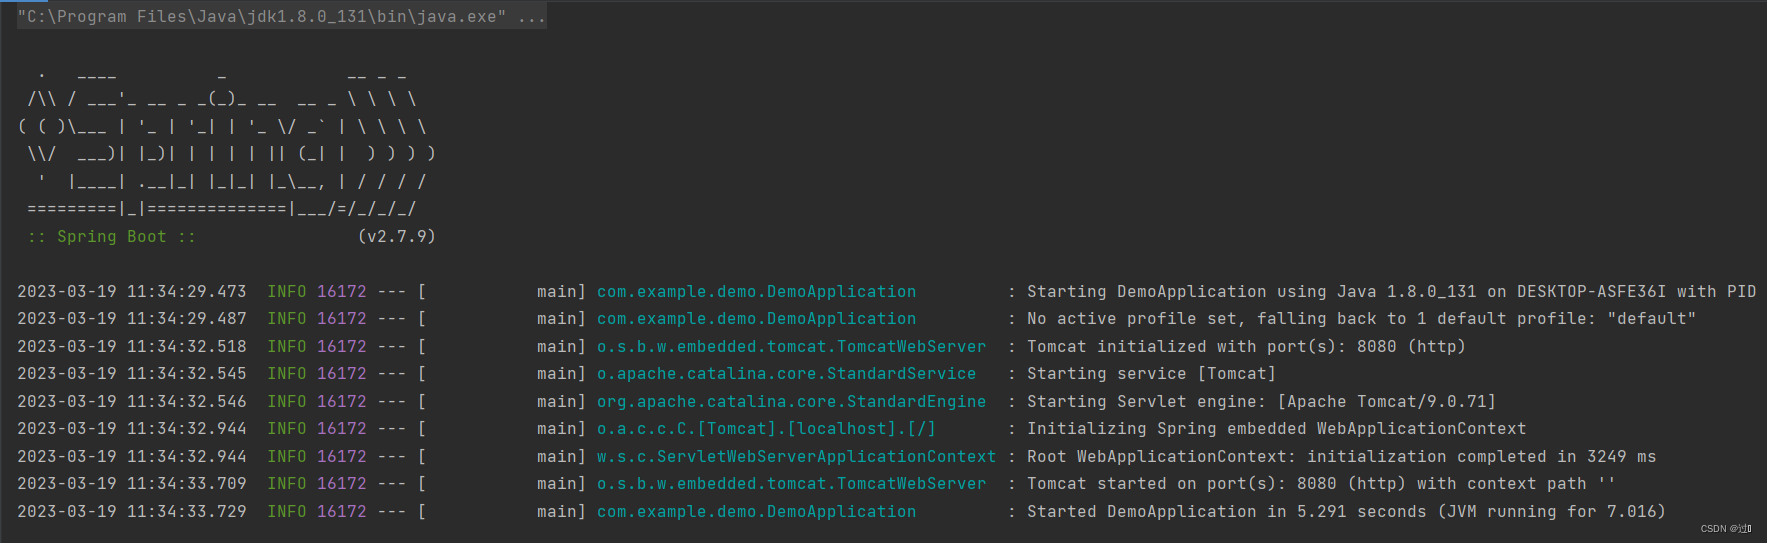
Task: Open the o.apache.catalina.core.StandardService logger name
Action: coord(787,374)
